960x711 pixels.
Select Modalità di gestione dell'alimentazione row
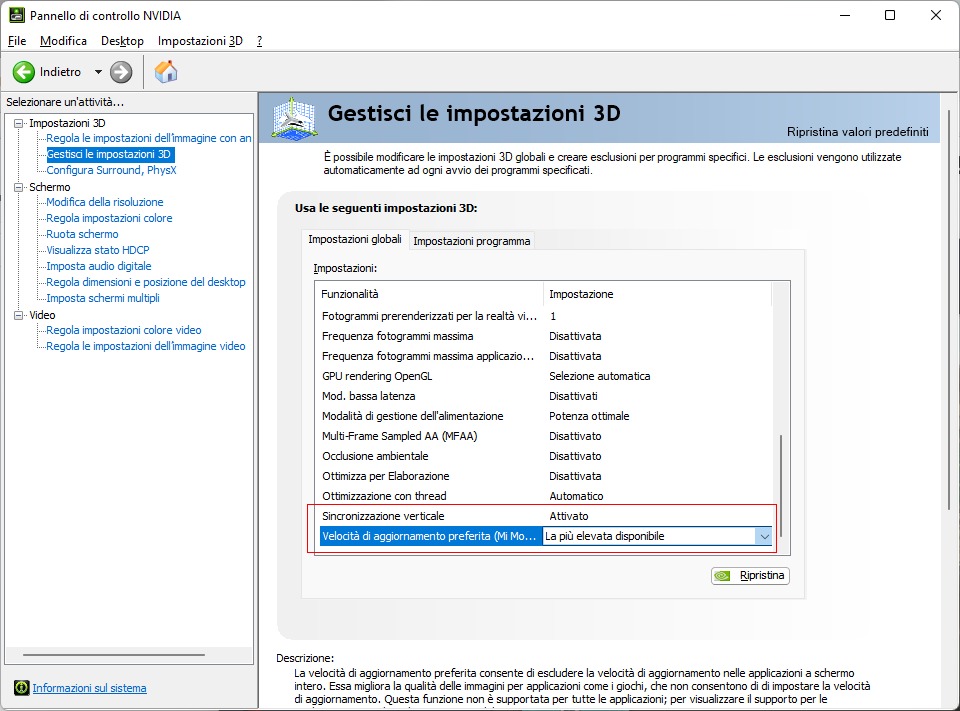546,416
